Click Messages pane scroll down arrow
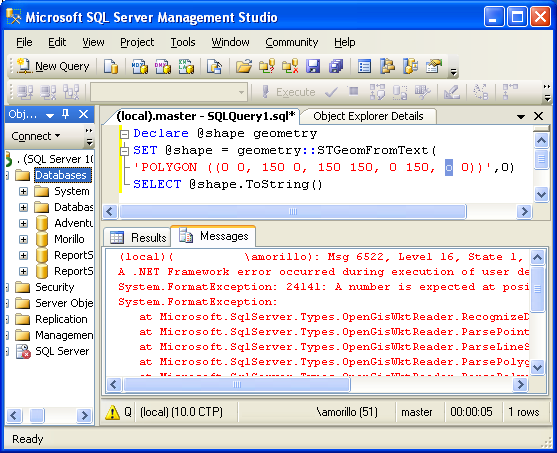The image size is (557, 453). [537, 367]
